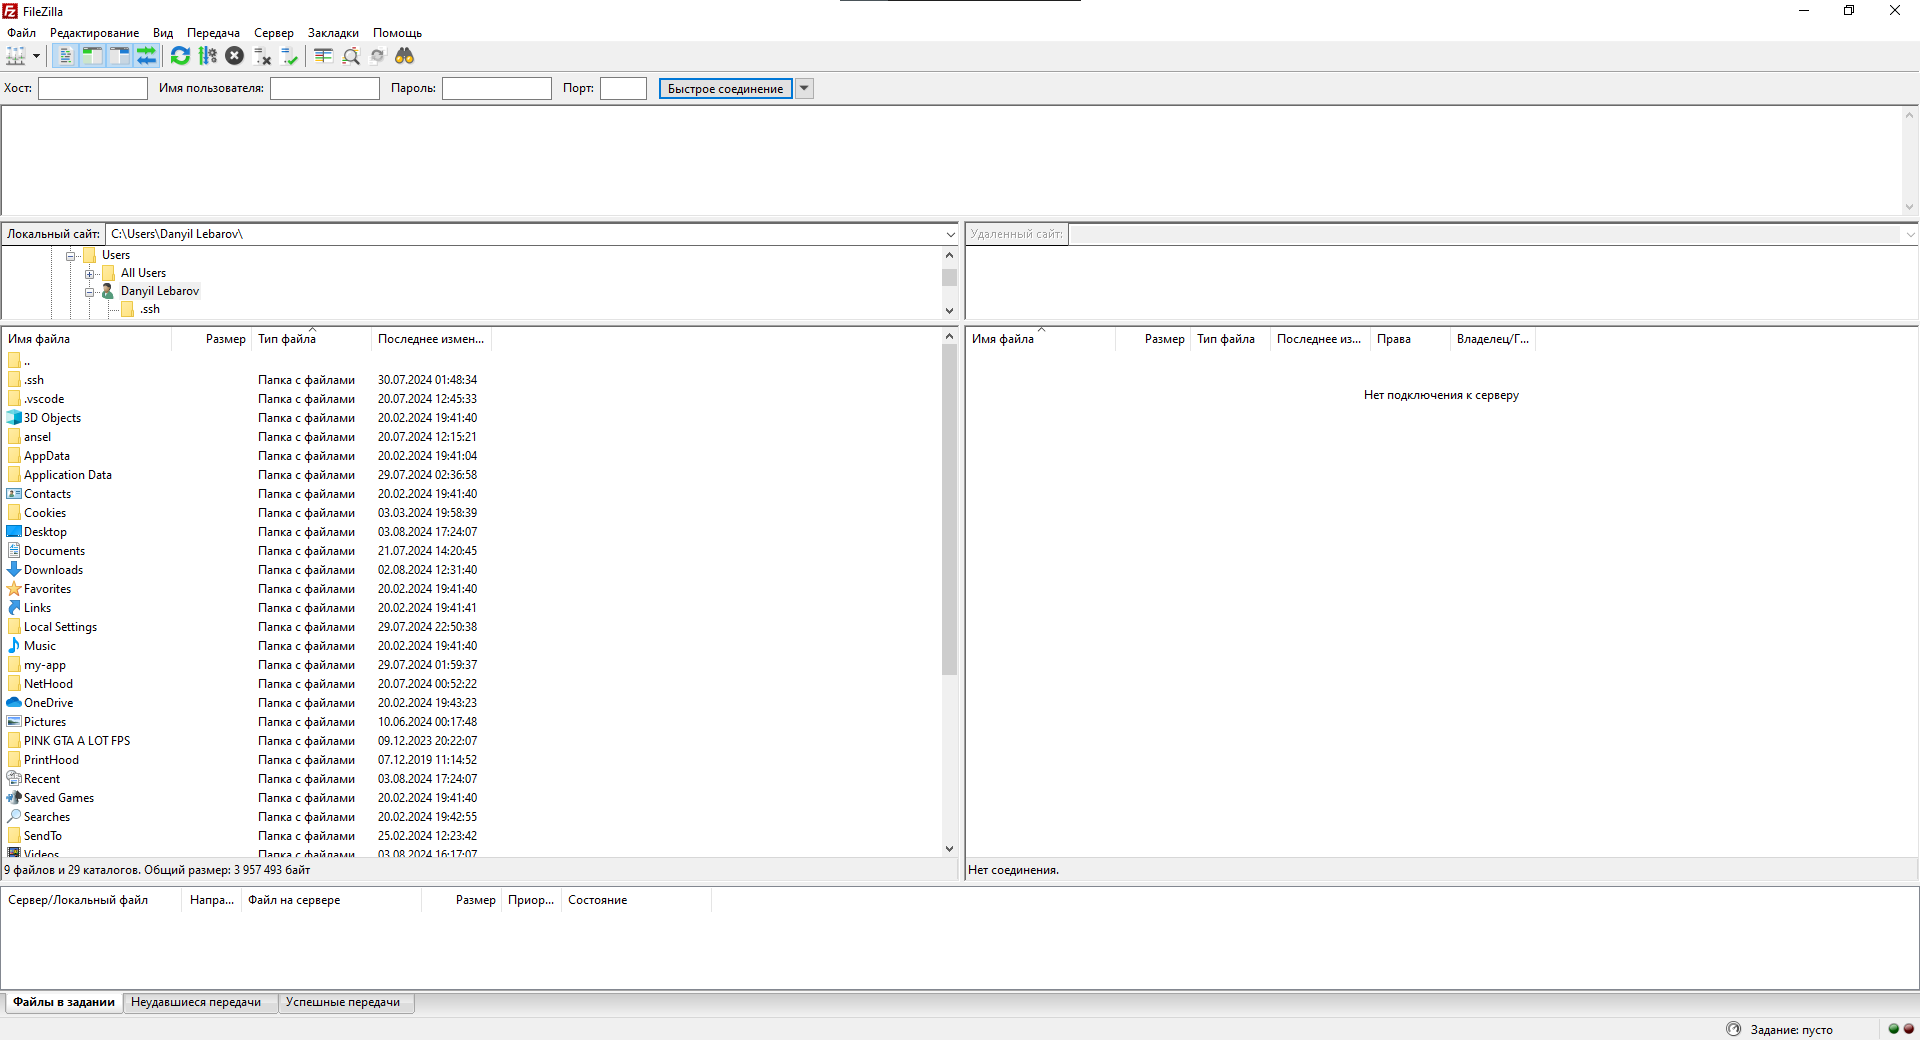Click the Пароль input field
This screenshot has height=1040, width=1920.
(x=497, y=88)
